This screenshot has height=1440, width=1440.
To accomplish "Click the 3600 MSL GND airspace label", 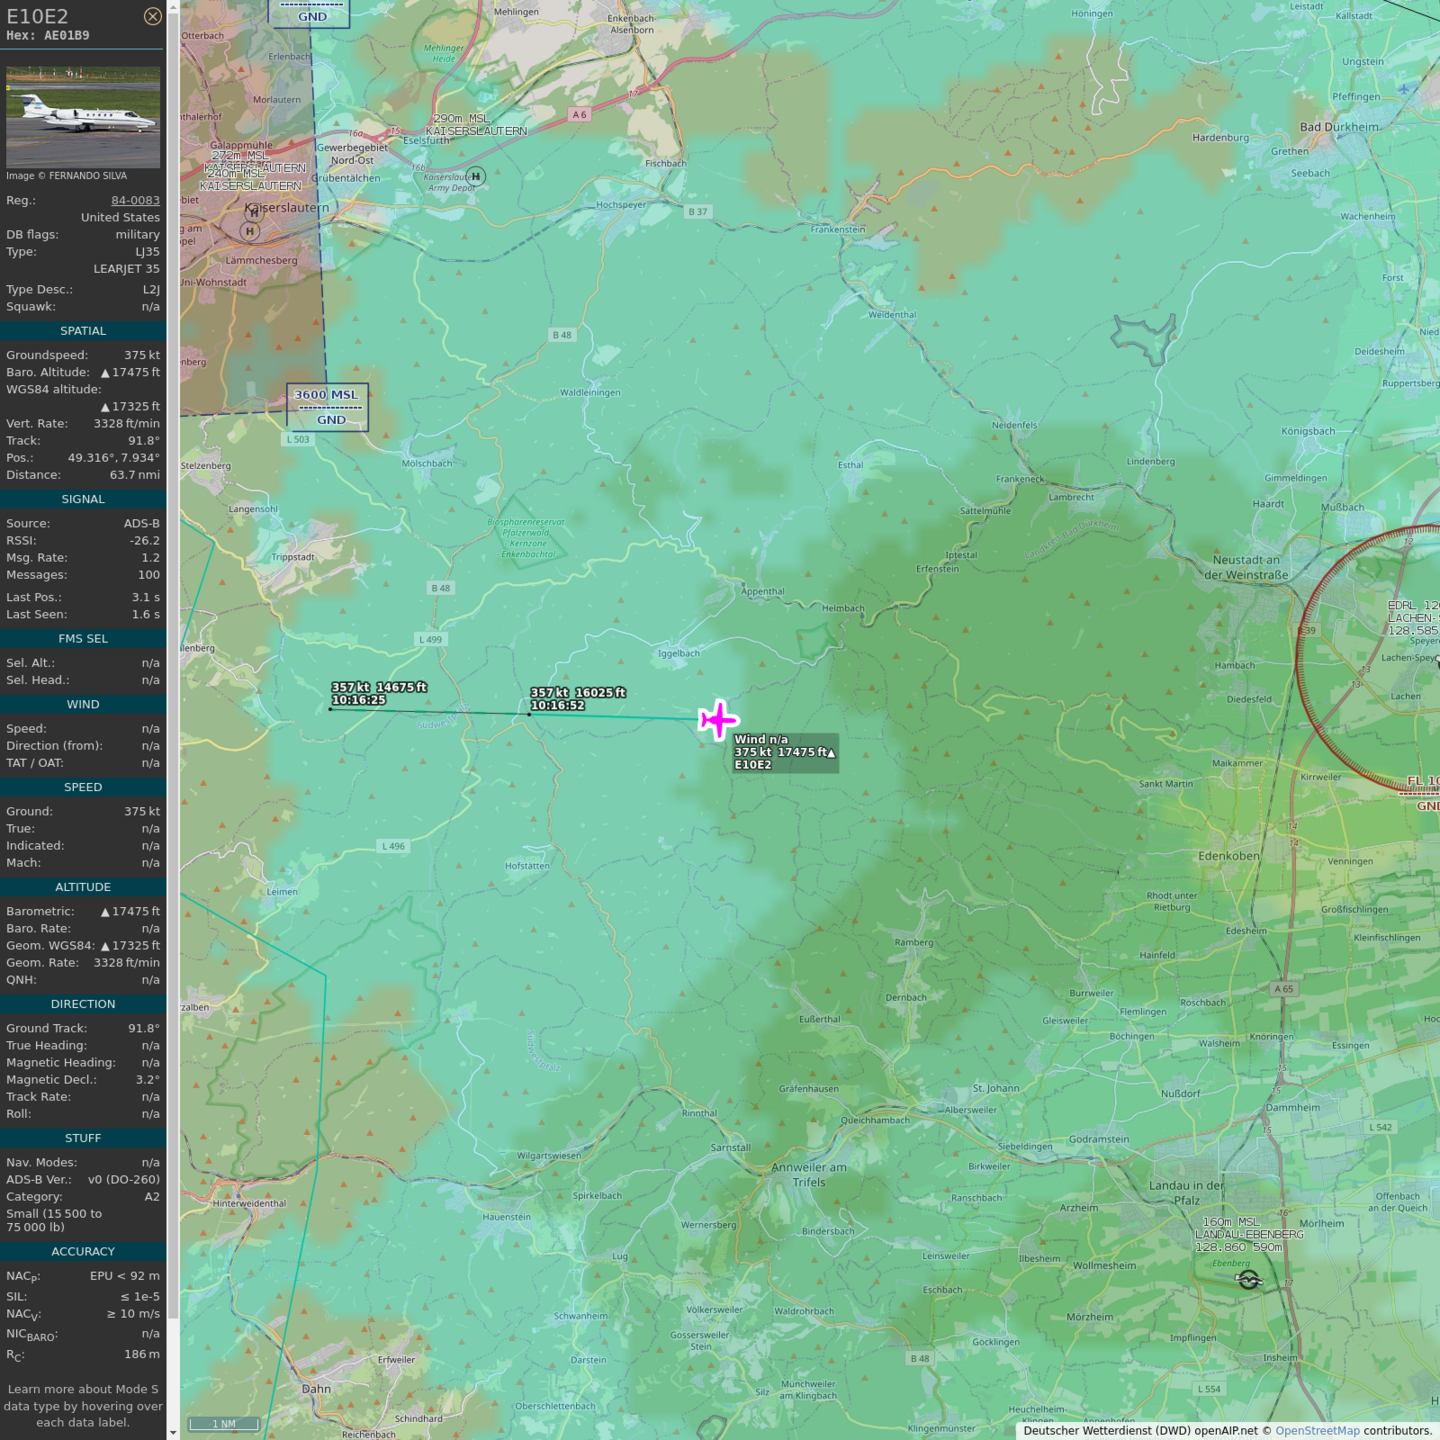I will click(x=327, y=407).
